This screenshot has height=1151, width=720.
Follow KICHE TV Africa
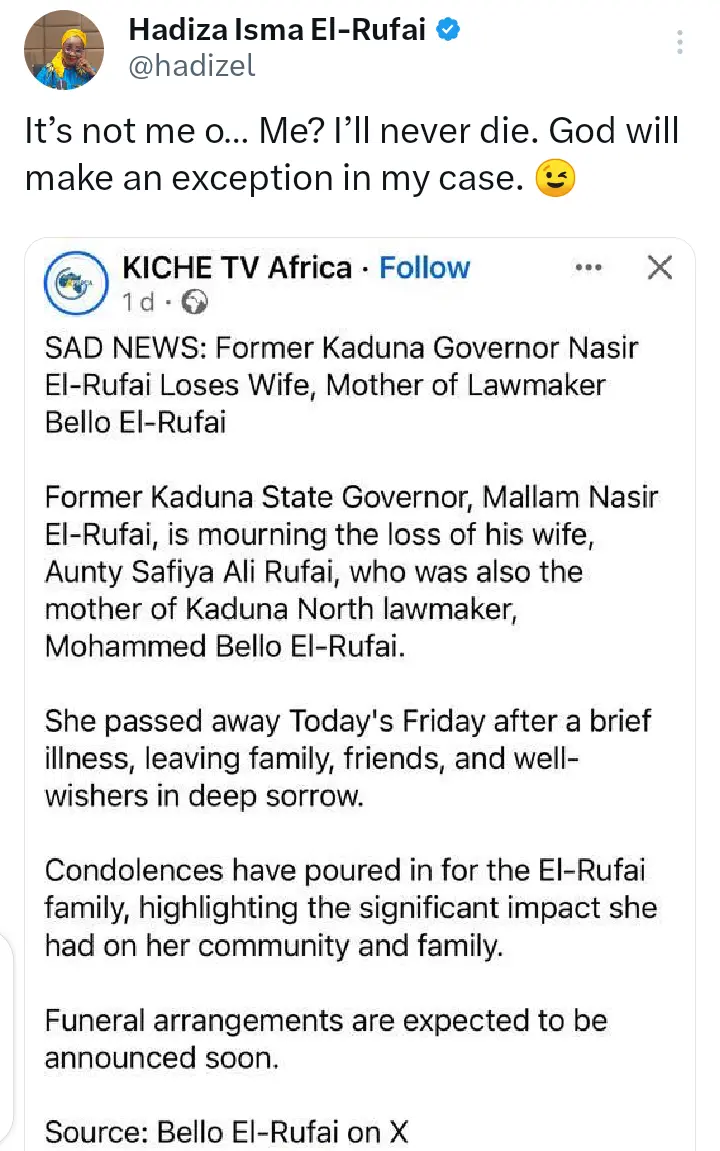coord(424,268)
